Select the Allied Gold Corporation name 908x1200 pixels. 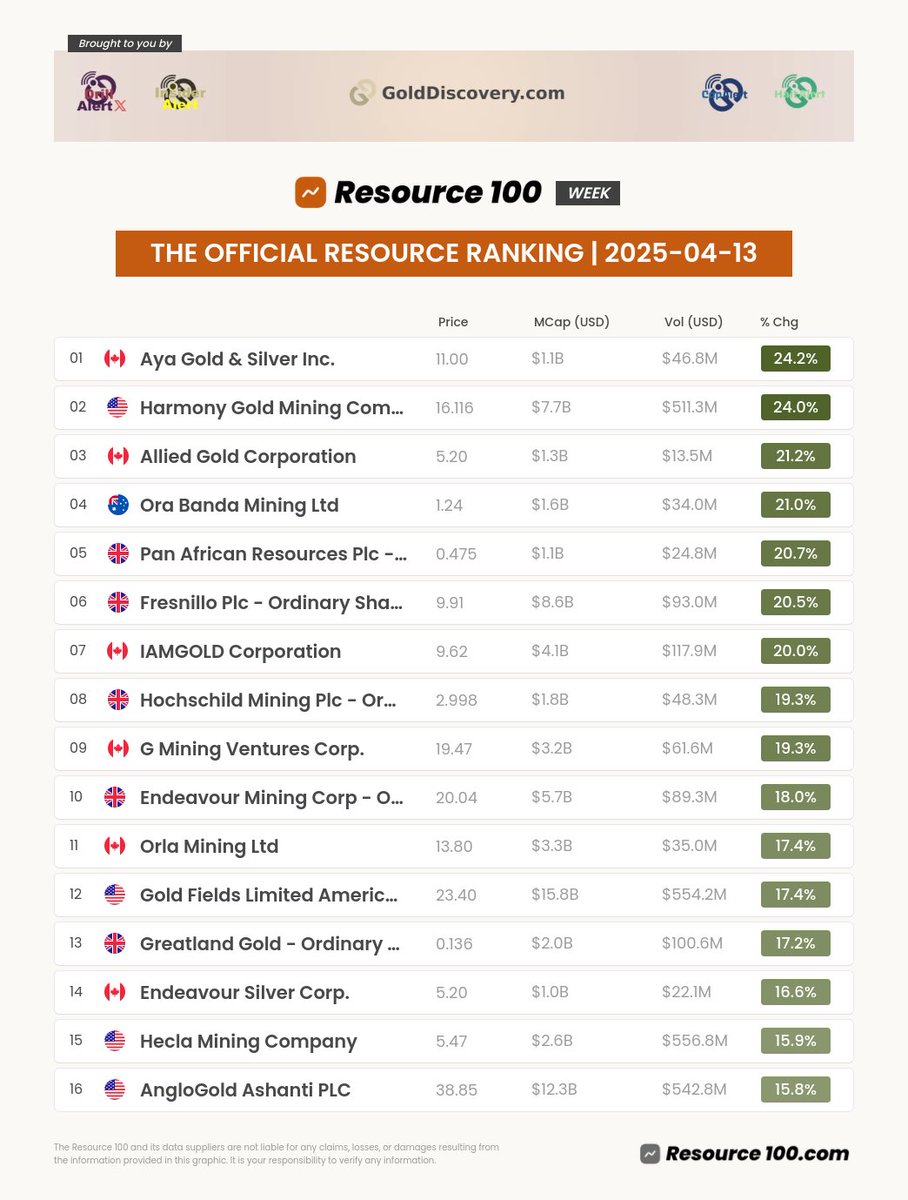tap(248, 456)
